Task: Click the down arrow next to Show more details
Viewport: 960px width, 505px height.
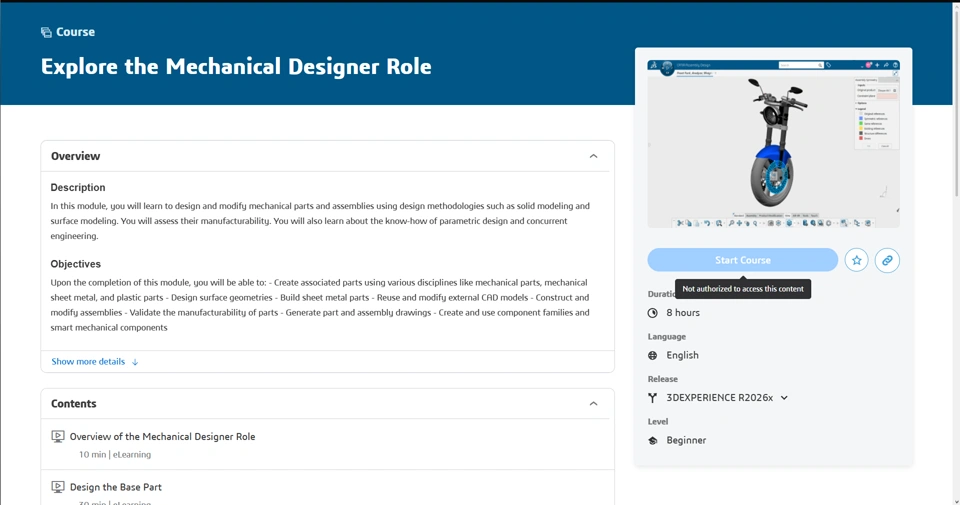Action: [x=135, y=362]
